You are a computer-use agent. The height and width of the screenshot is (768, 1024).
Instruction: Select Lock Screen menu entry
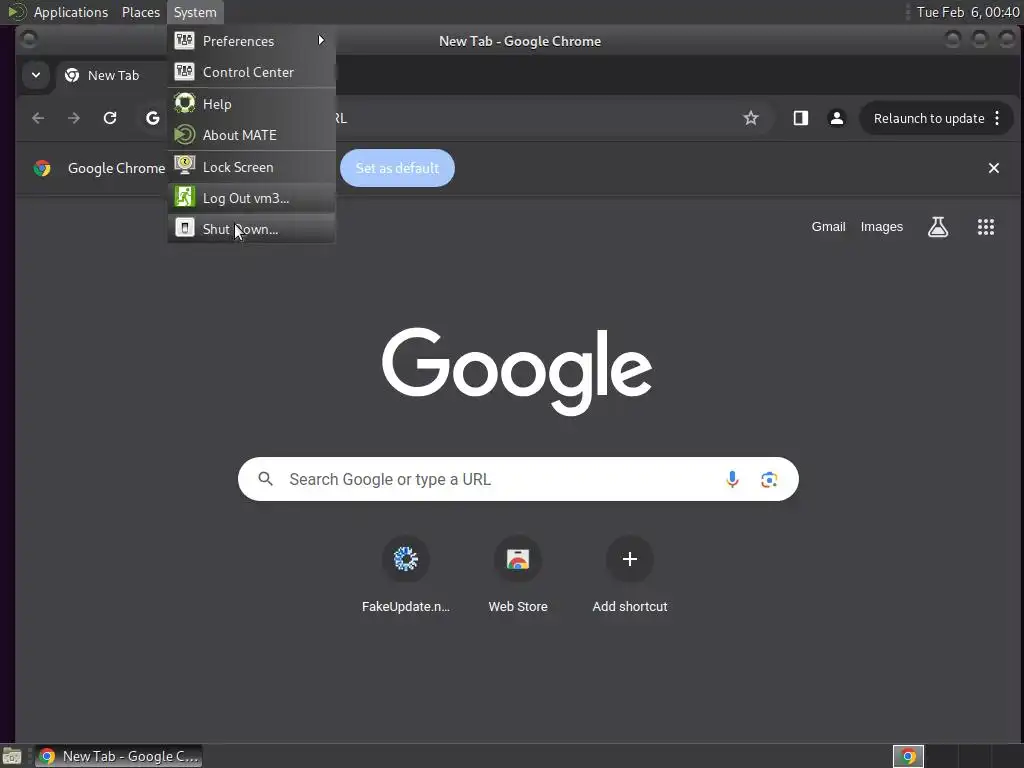click(251, 167)
